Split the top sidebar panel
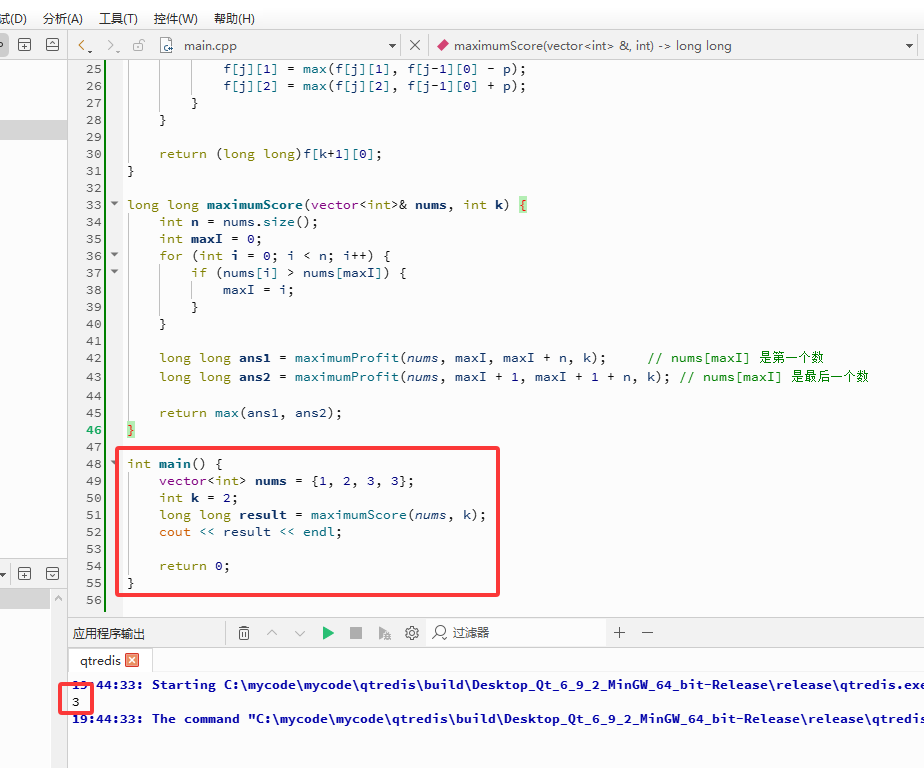 (24, 45)
